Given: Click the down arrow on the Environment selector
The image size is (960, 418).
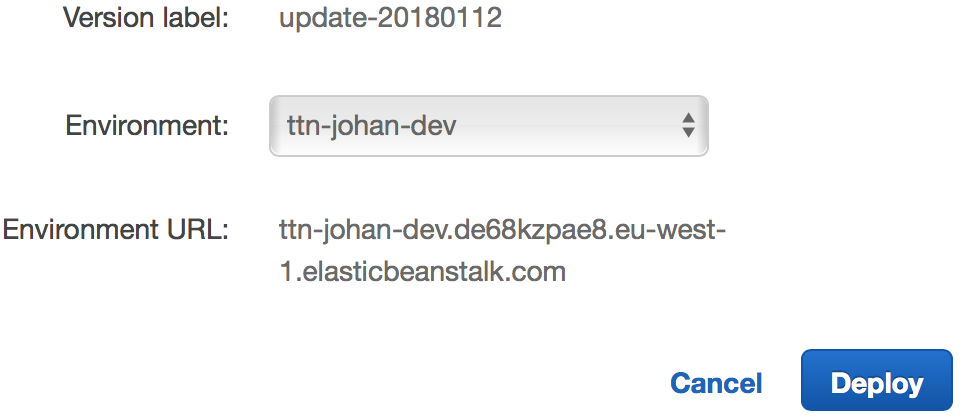Looking at the screenshot, I should tap(688, 134).
